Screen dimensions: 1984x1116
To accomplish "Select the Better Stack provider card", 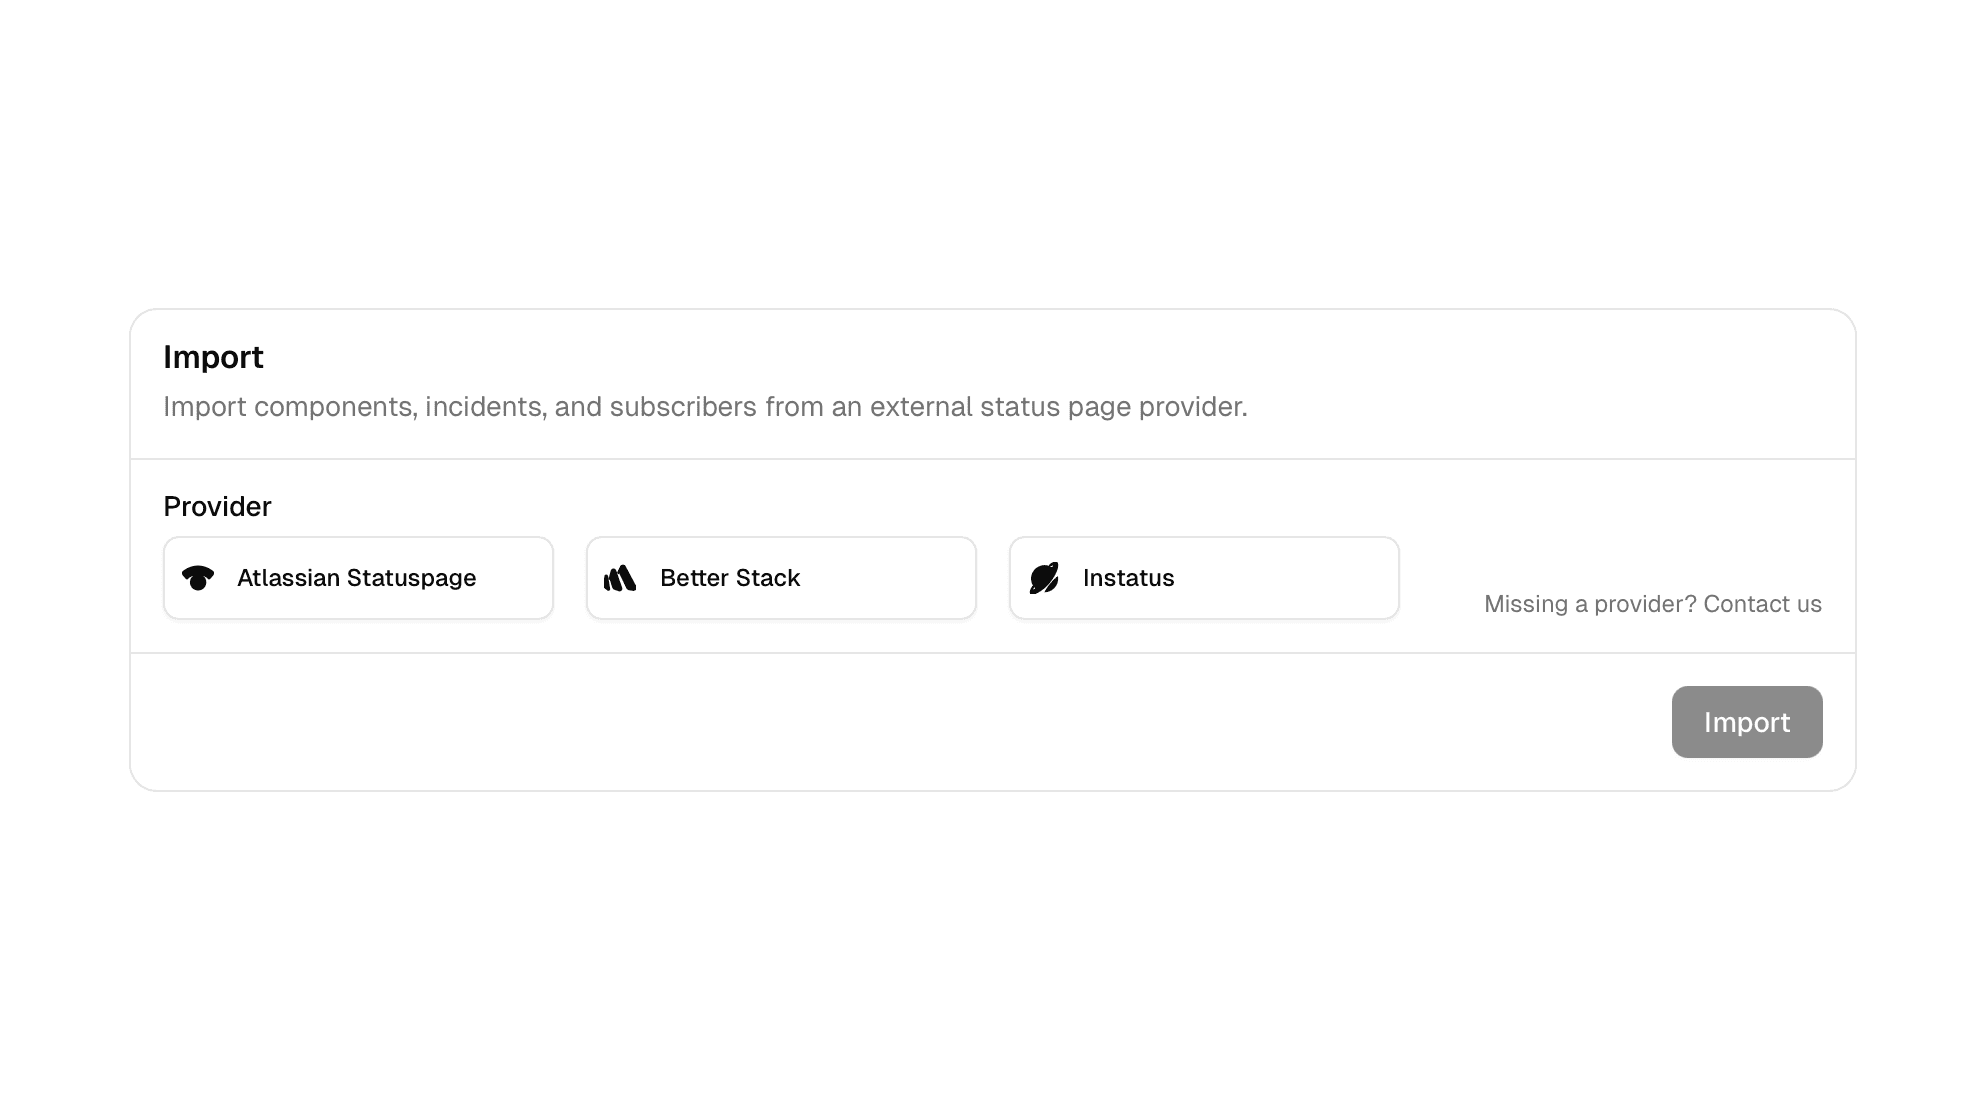I will (781, 578).
